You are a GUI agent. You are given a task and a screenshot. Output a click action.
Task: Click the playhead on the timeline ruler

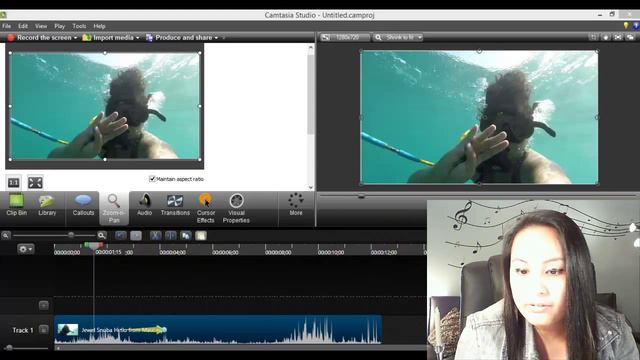coord(93,245)
